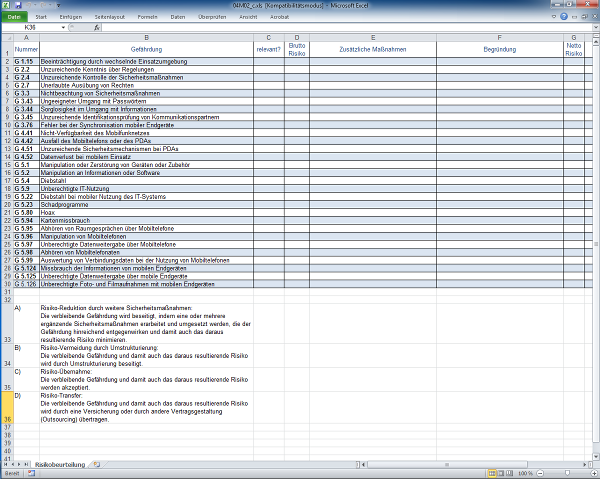Image resolution: width=600 pixels, height=479 pixels.
Task: Click the Select All corner button
Action: point(5,37)
